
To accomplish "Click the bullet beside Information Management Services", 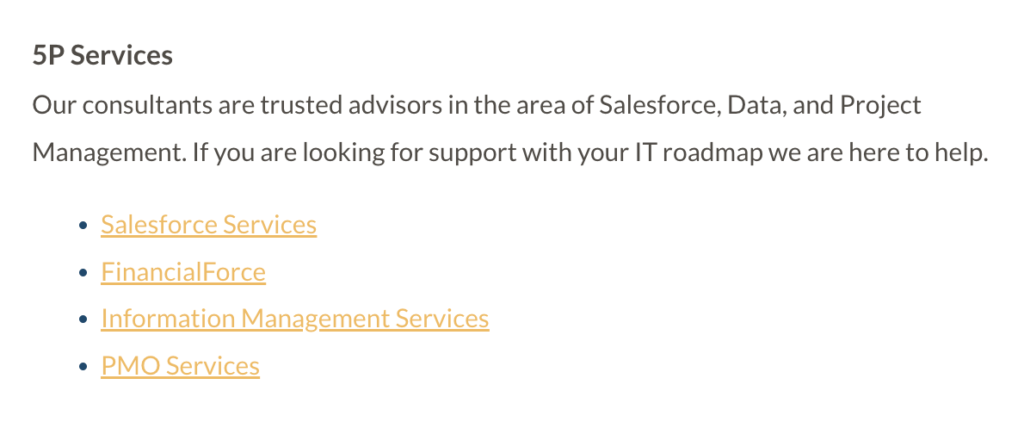I will [x=83, y=319].
